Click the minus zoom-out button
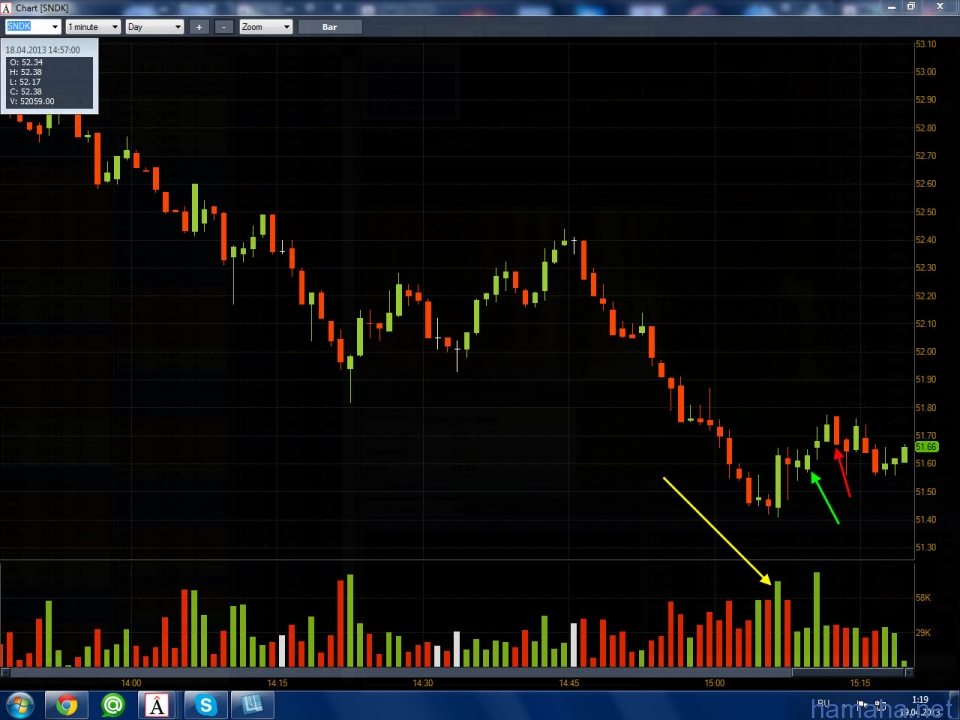The image size is (960, 720). [x=224, y=27]
